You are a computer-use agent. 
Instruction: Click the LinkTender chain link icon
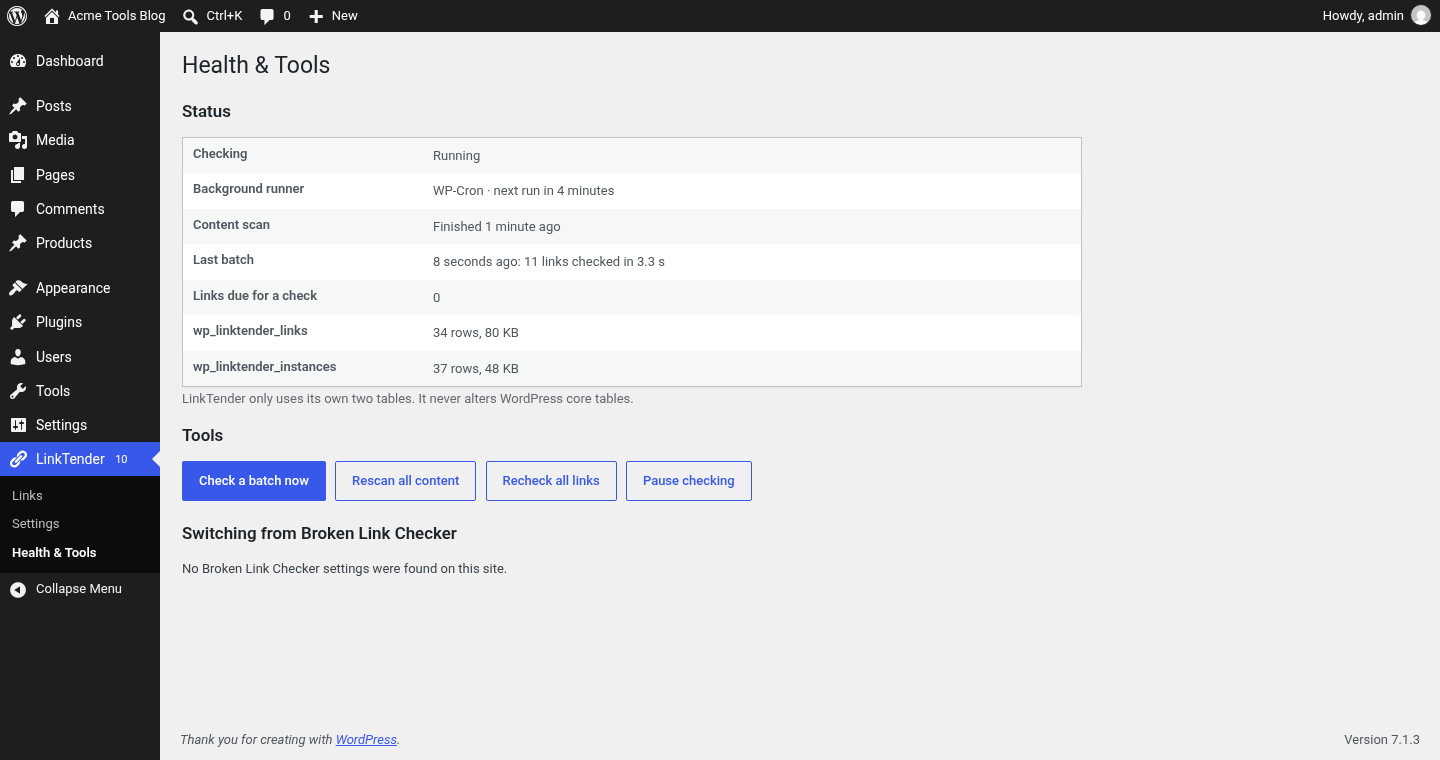coord(18,459)
